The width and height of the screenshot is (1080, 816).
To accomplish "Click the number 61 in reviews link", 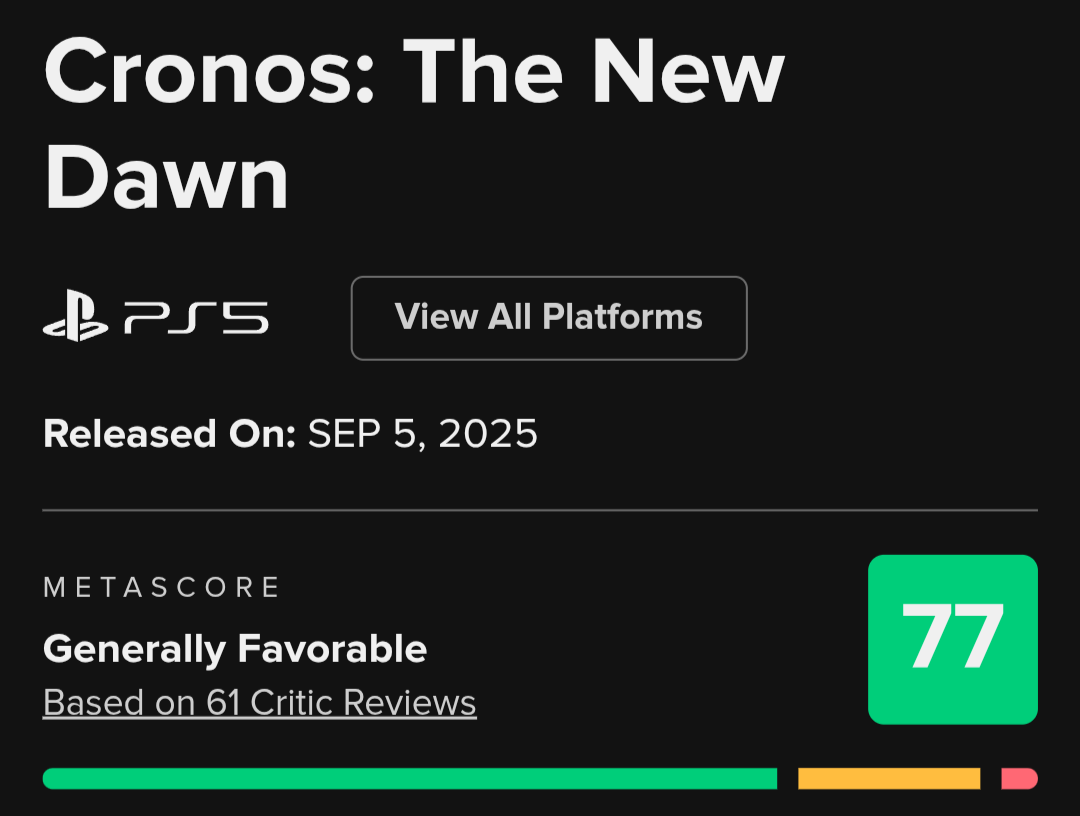I will [x=224, y=703].
